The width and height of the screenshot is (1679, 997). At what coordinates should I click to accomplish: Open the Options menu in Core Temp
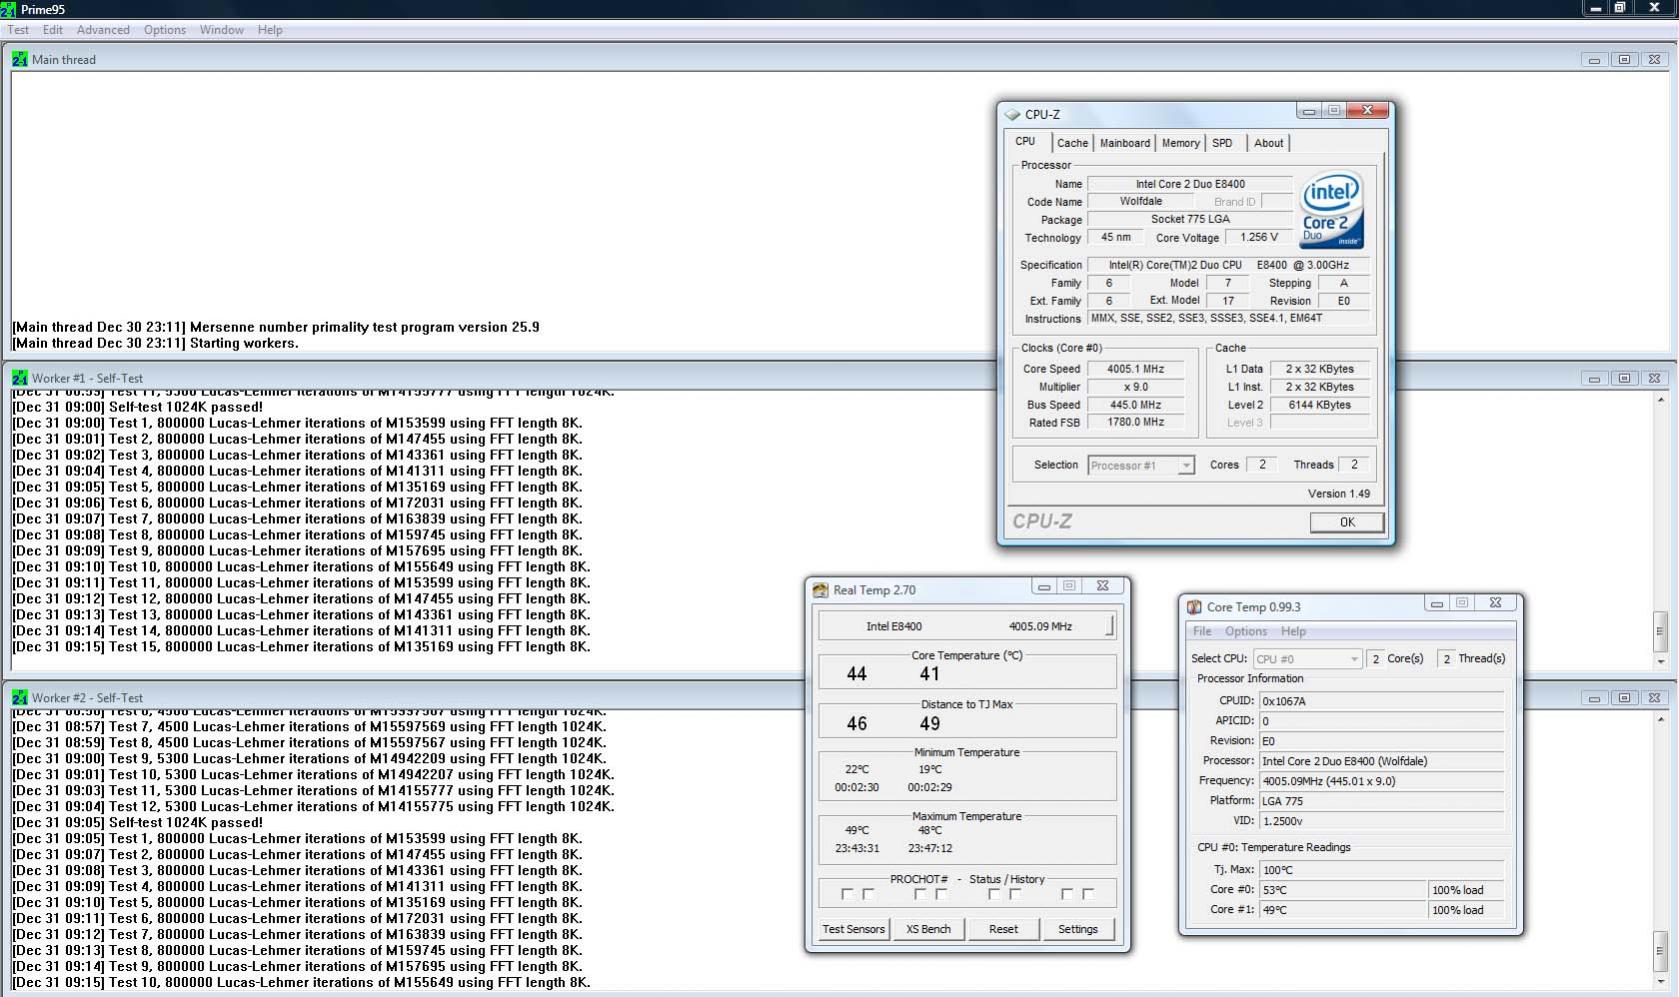(1246, 632)
